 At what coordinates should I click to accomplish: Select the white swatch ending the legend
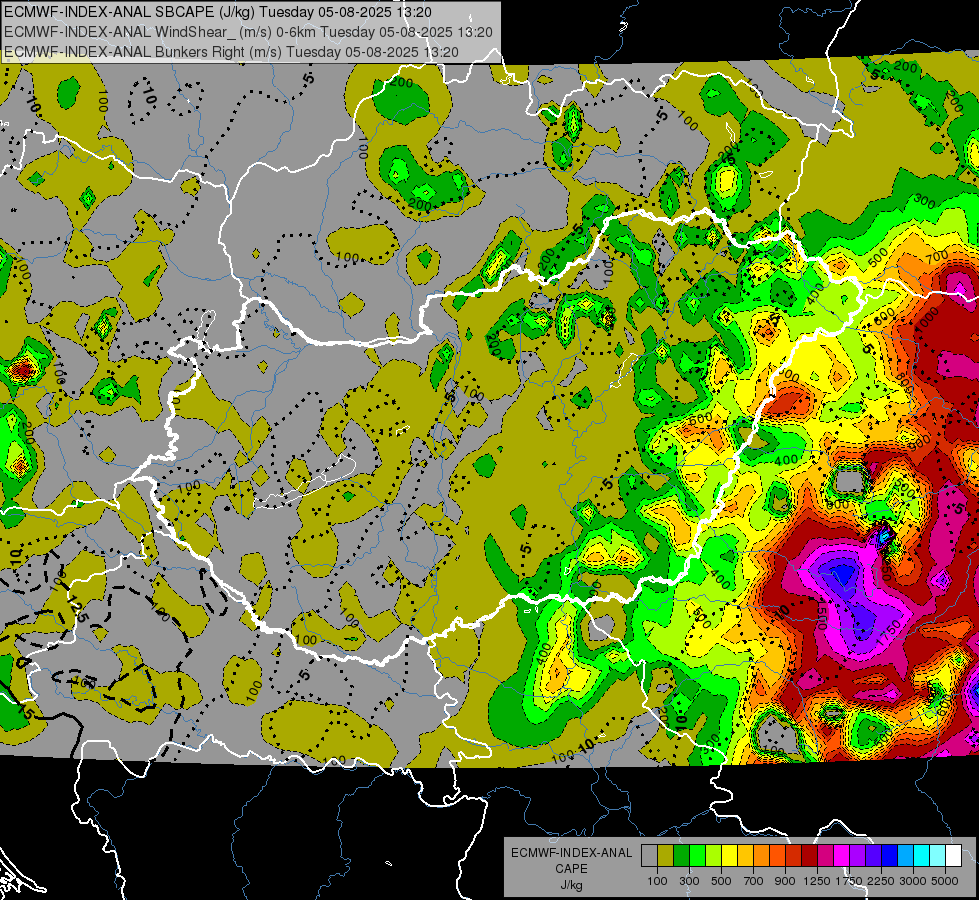[x=953, y=856]
